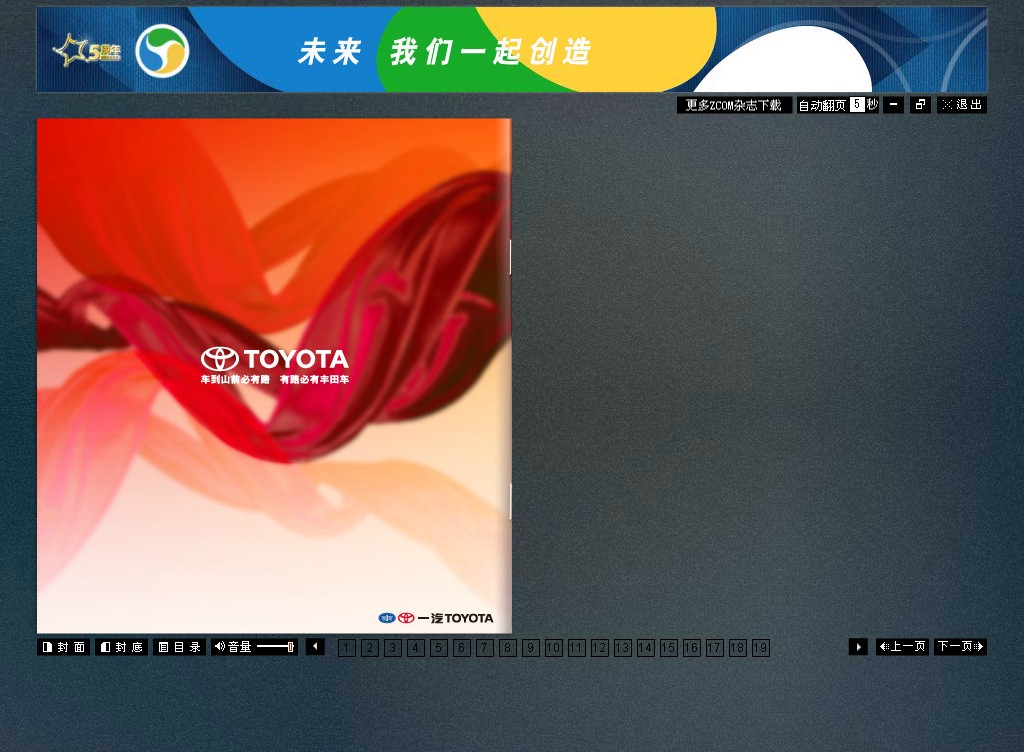Click the Toyota magazine cover page

tap(274, 376)
